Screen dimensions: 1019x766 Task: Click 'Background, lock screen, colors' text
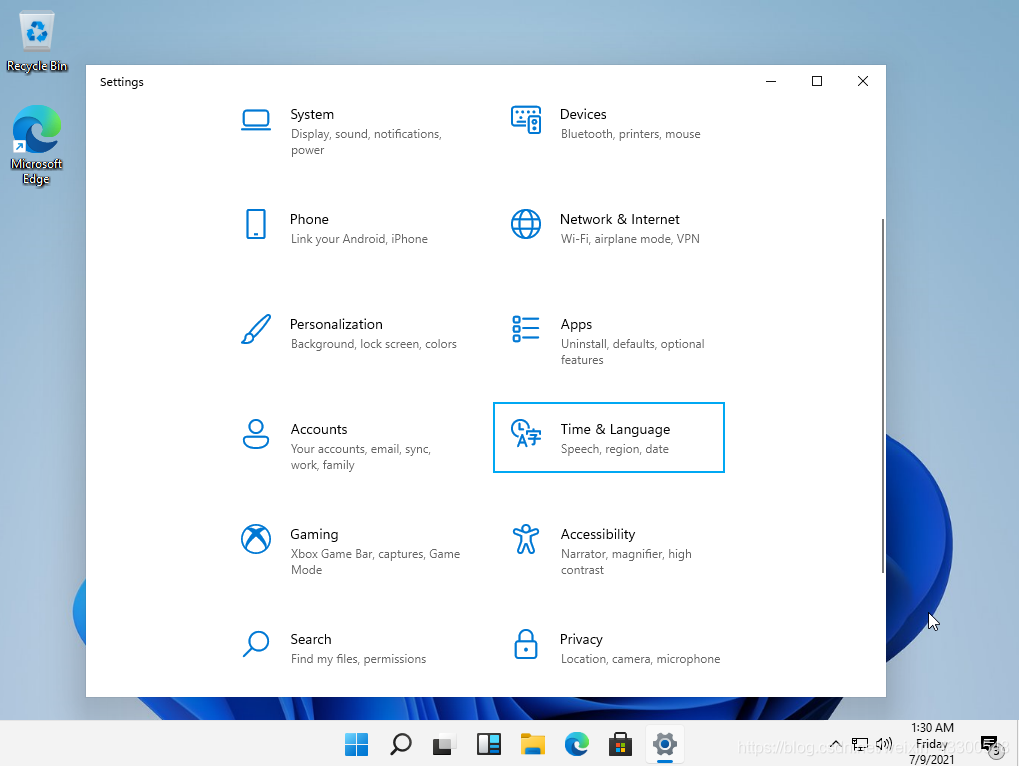coord(374,344)
